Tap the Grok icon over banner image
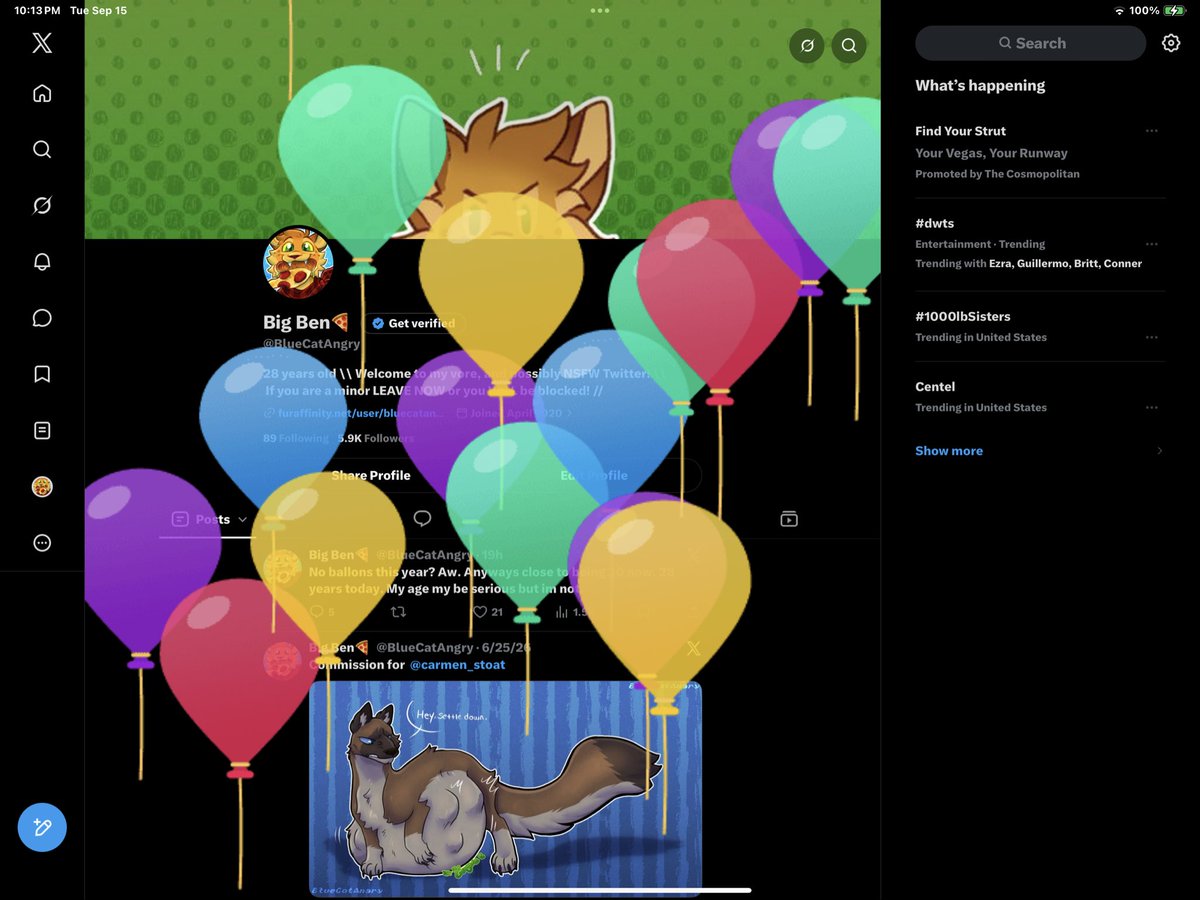Viewport: 1200px width, 900px height. click(x=806, y=45)
